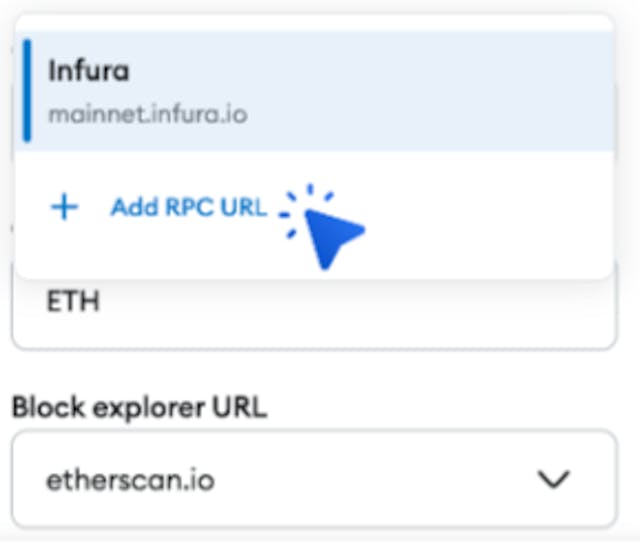Expand the etherscan.io combo box
Viewport: 640px width, 551px height.
tap(314, 479)
